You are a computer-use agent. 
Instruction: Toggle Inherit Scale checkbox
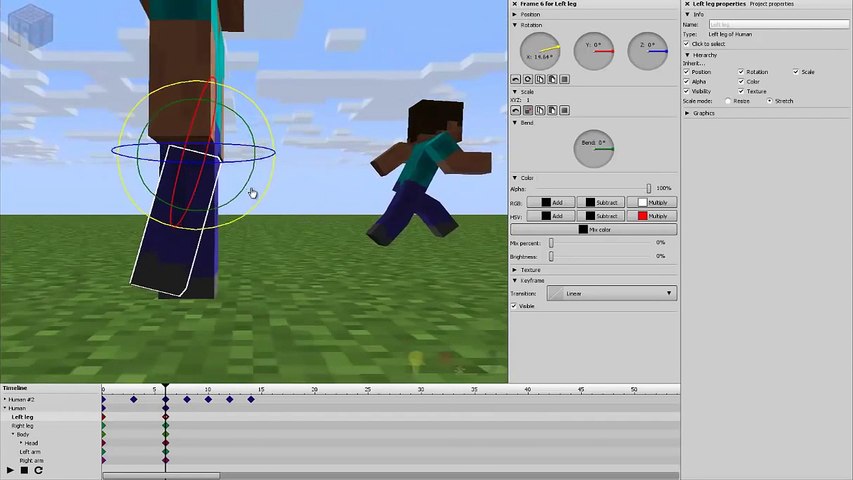coord(796,72)
